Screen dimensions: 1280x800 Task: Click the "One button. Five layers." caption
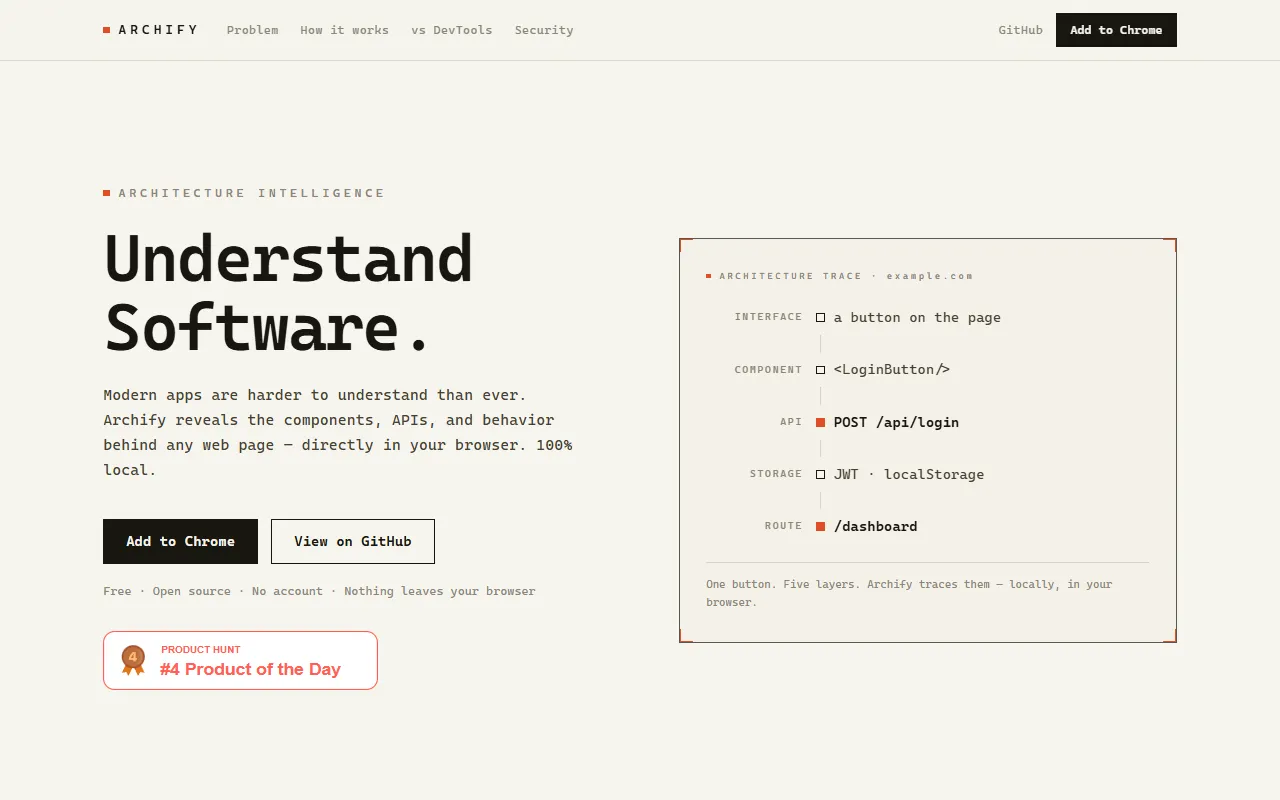click(909, 593)
